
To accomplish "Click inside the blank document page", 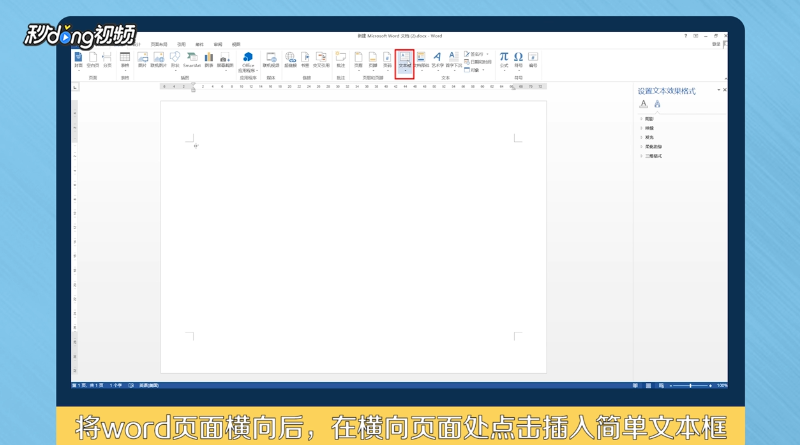I will (x=354, y=237).
